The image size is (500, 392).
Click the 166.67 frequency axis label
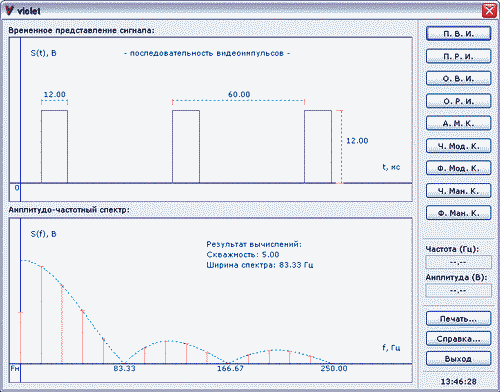click(230, 368)
